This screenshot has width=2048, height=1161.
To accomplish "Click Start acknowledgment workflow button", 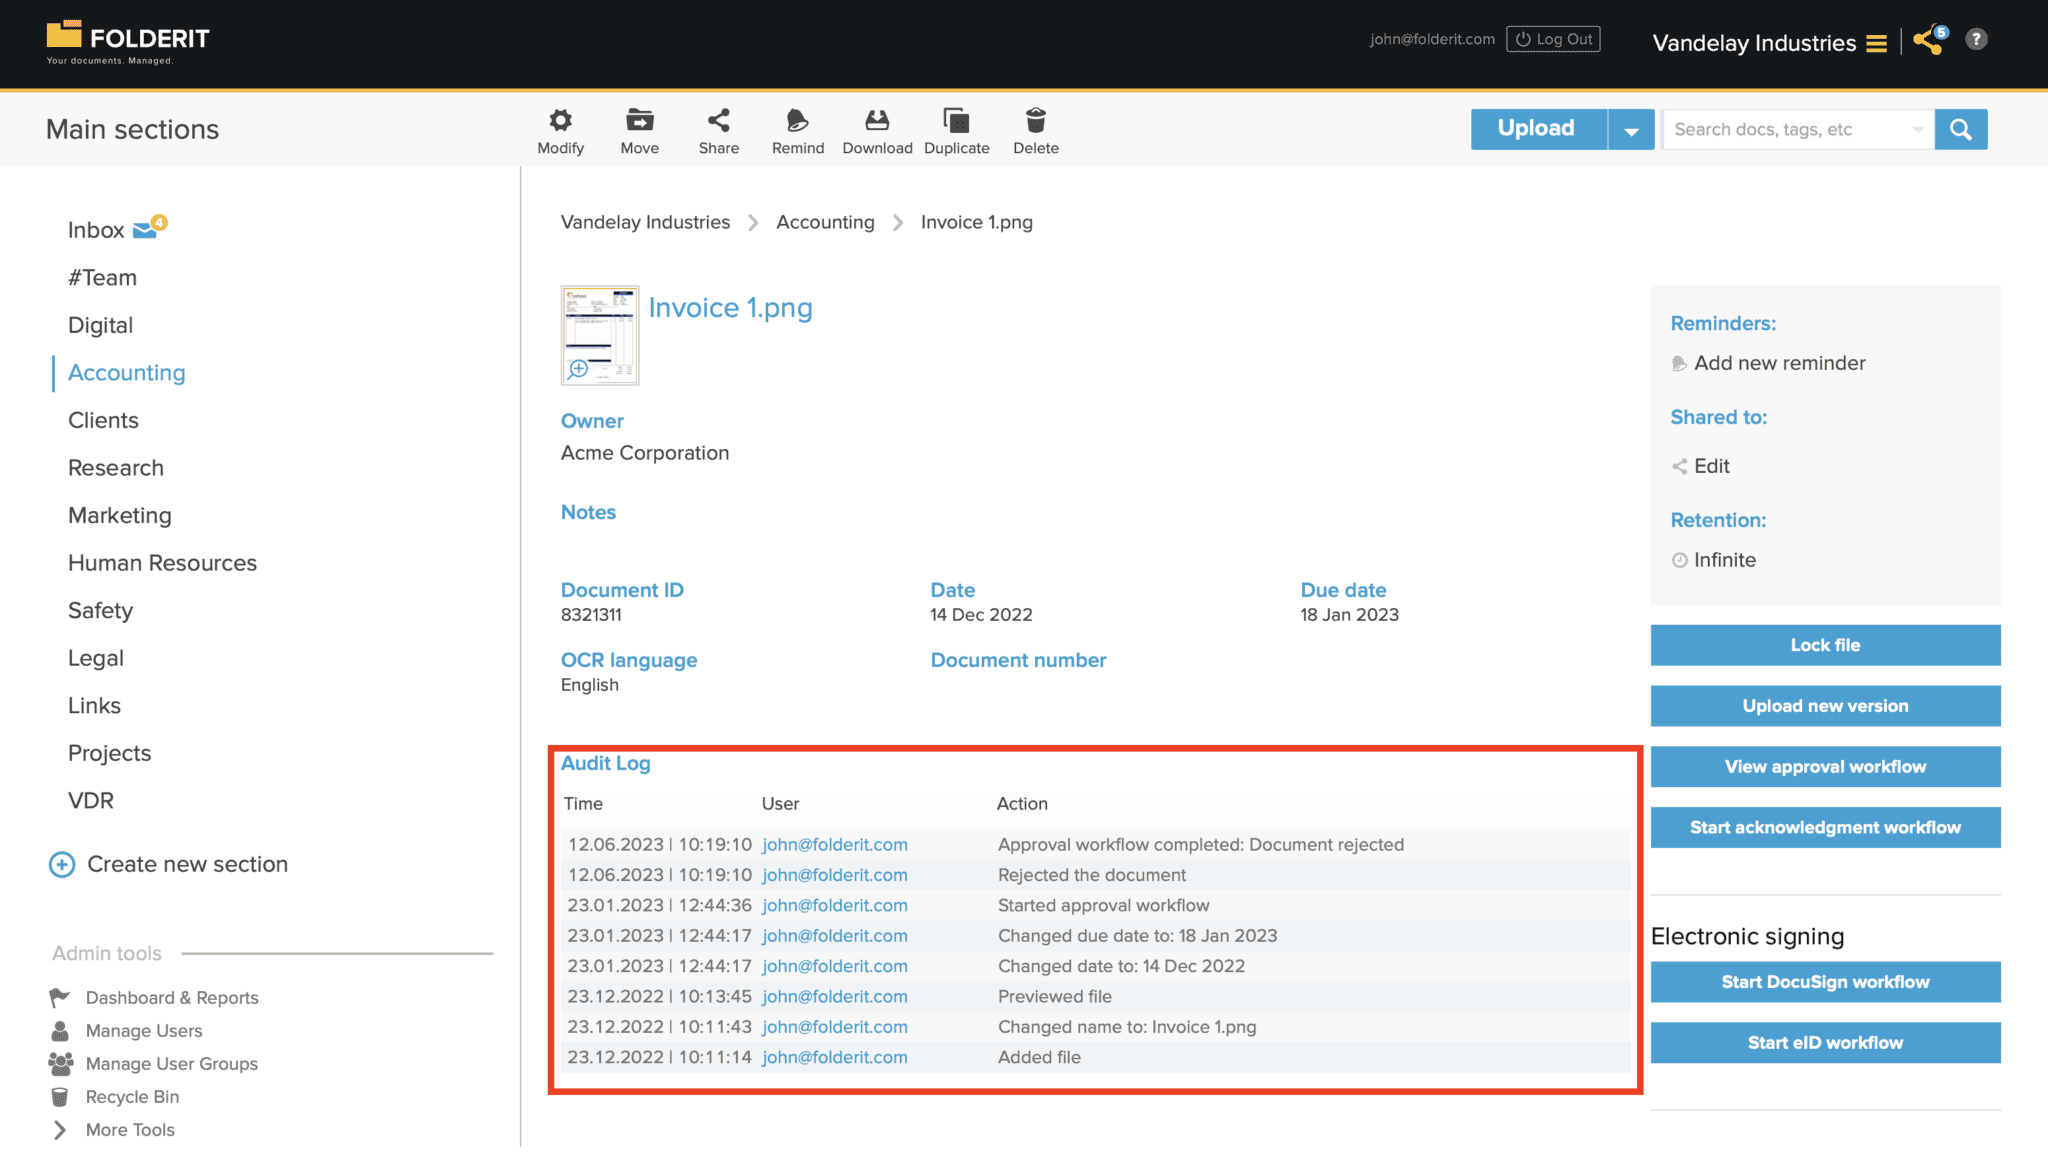I will tap(1825, 828).
